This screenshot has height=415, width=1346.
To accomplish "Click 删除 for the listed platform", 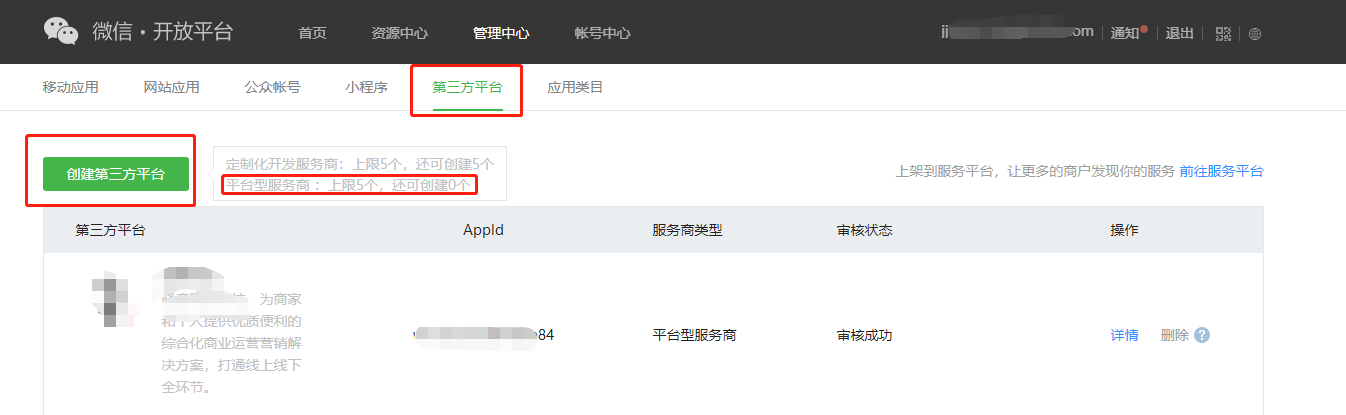I will click(x=1174, y=335).
